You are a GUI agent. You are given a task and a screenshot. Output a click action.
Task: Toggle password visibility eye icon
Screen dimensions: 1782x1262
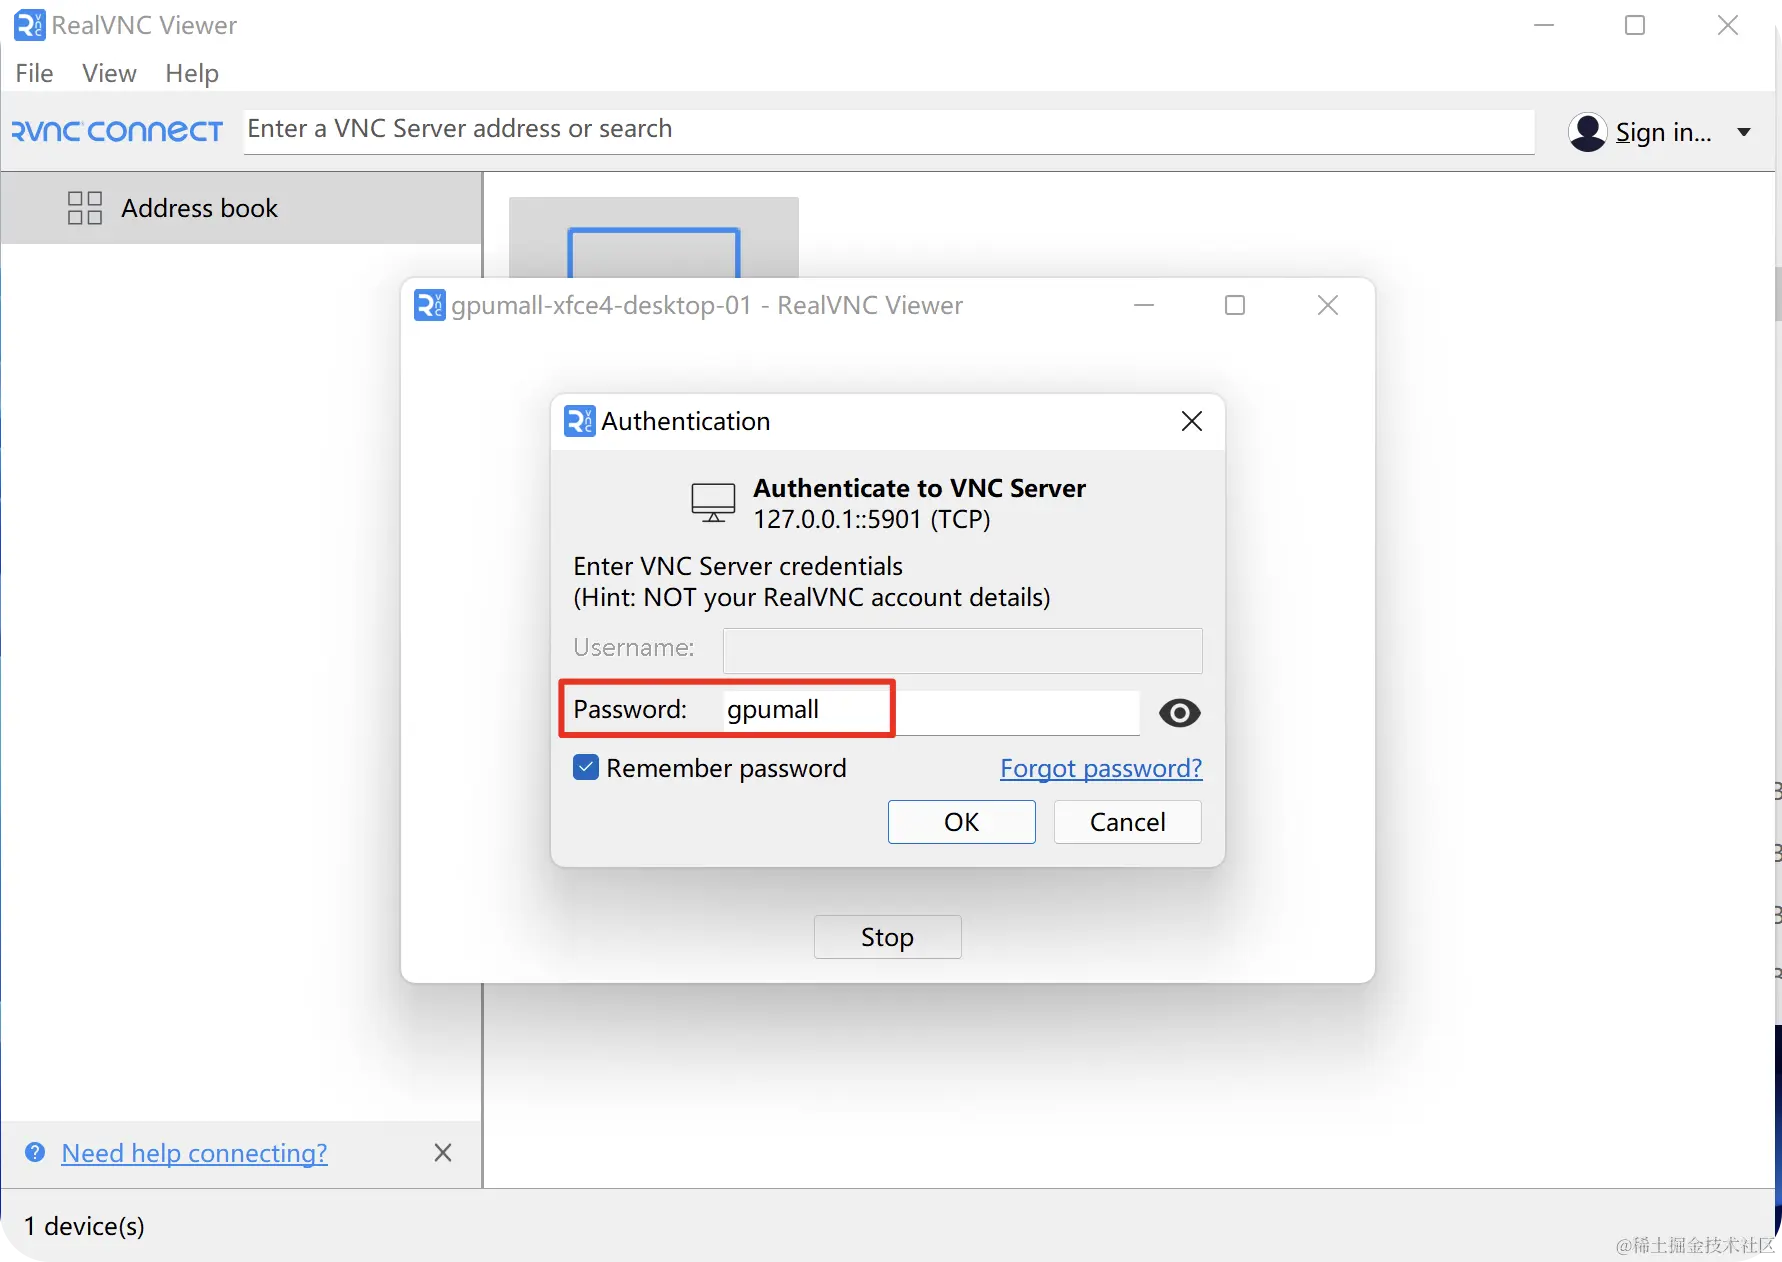tap(1180, 713)
